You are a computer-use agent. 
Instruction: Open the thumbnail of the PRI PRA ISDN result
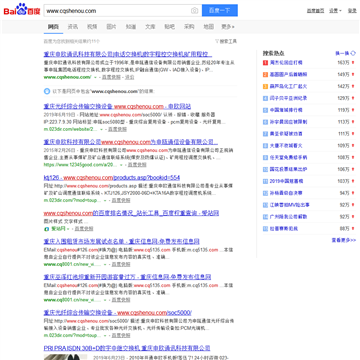(65, 357)
